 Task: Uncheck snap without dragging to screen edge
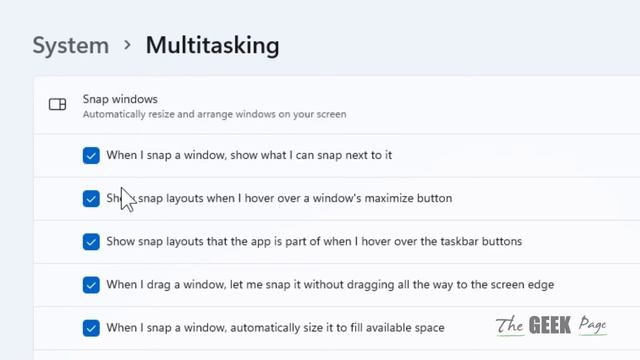pos(91,285)
